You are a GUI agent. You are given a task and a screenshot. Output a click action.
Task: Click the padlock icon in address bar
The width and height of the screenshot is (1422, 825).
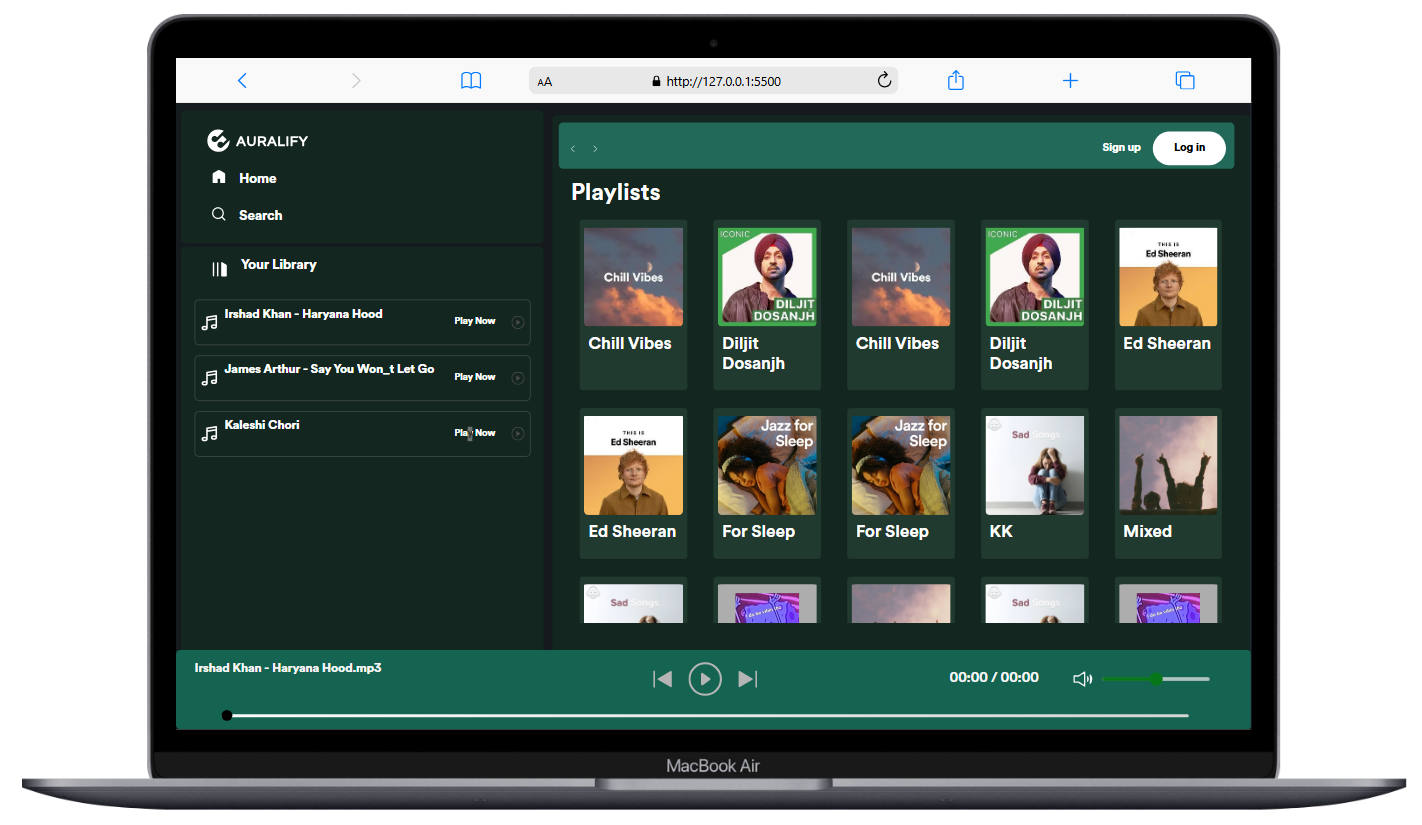[656, 82]
